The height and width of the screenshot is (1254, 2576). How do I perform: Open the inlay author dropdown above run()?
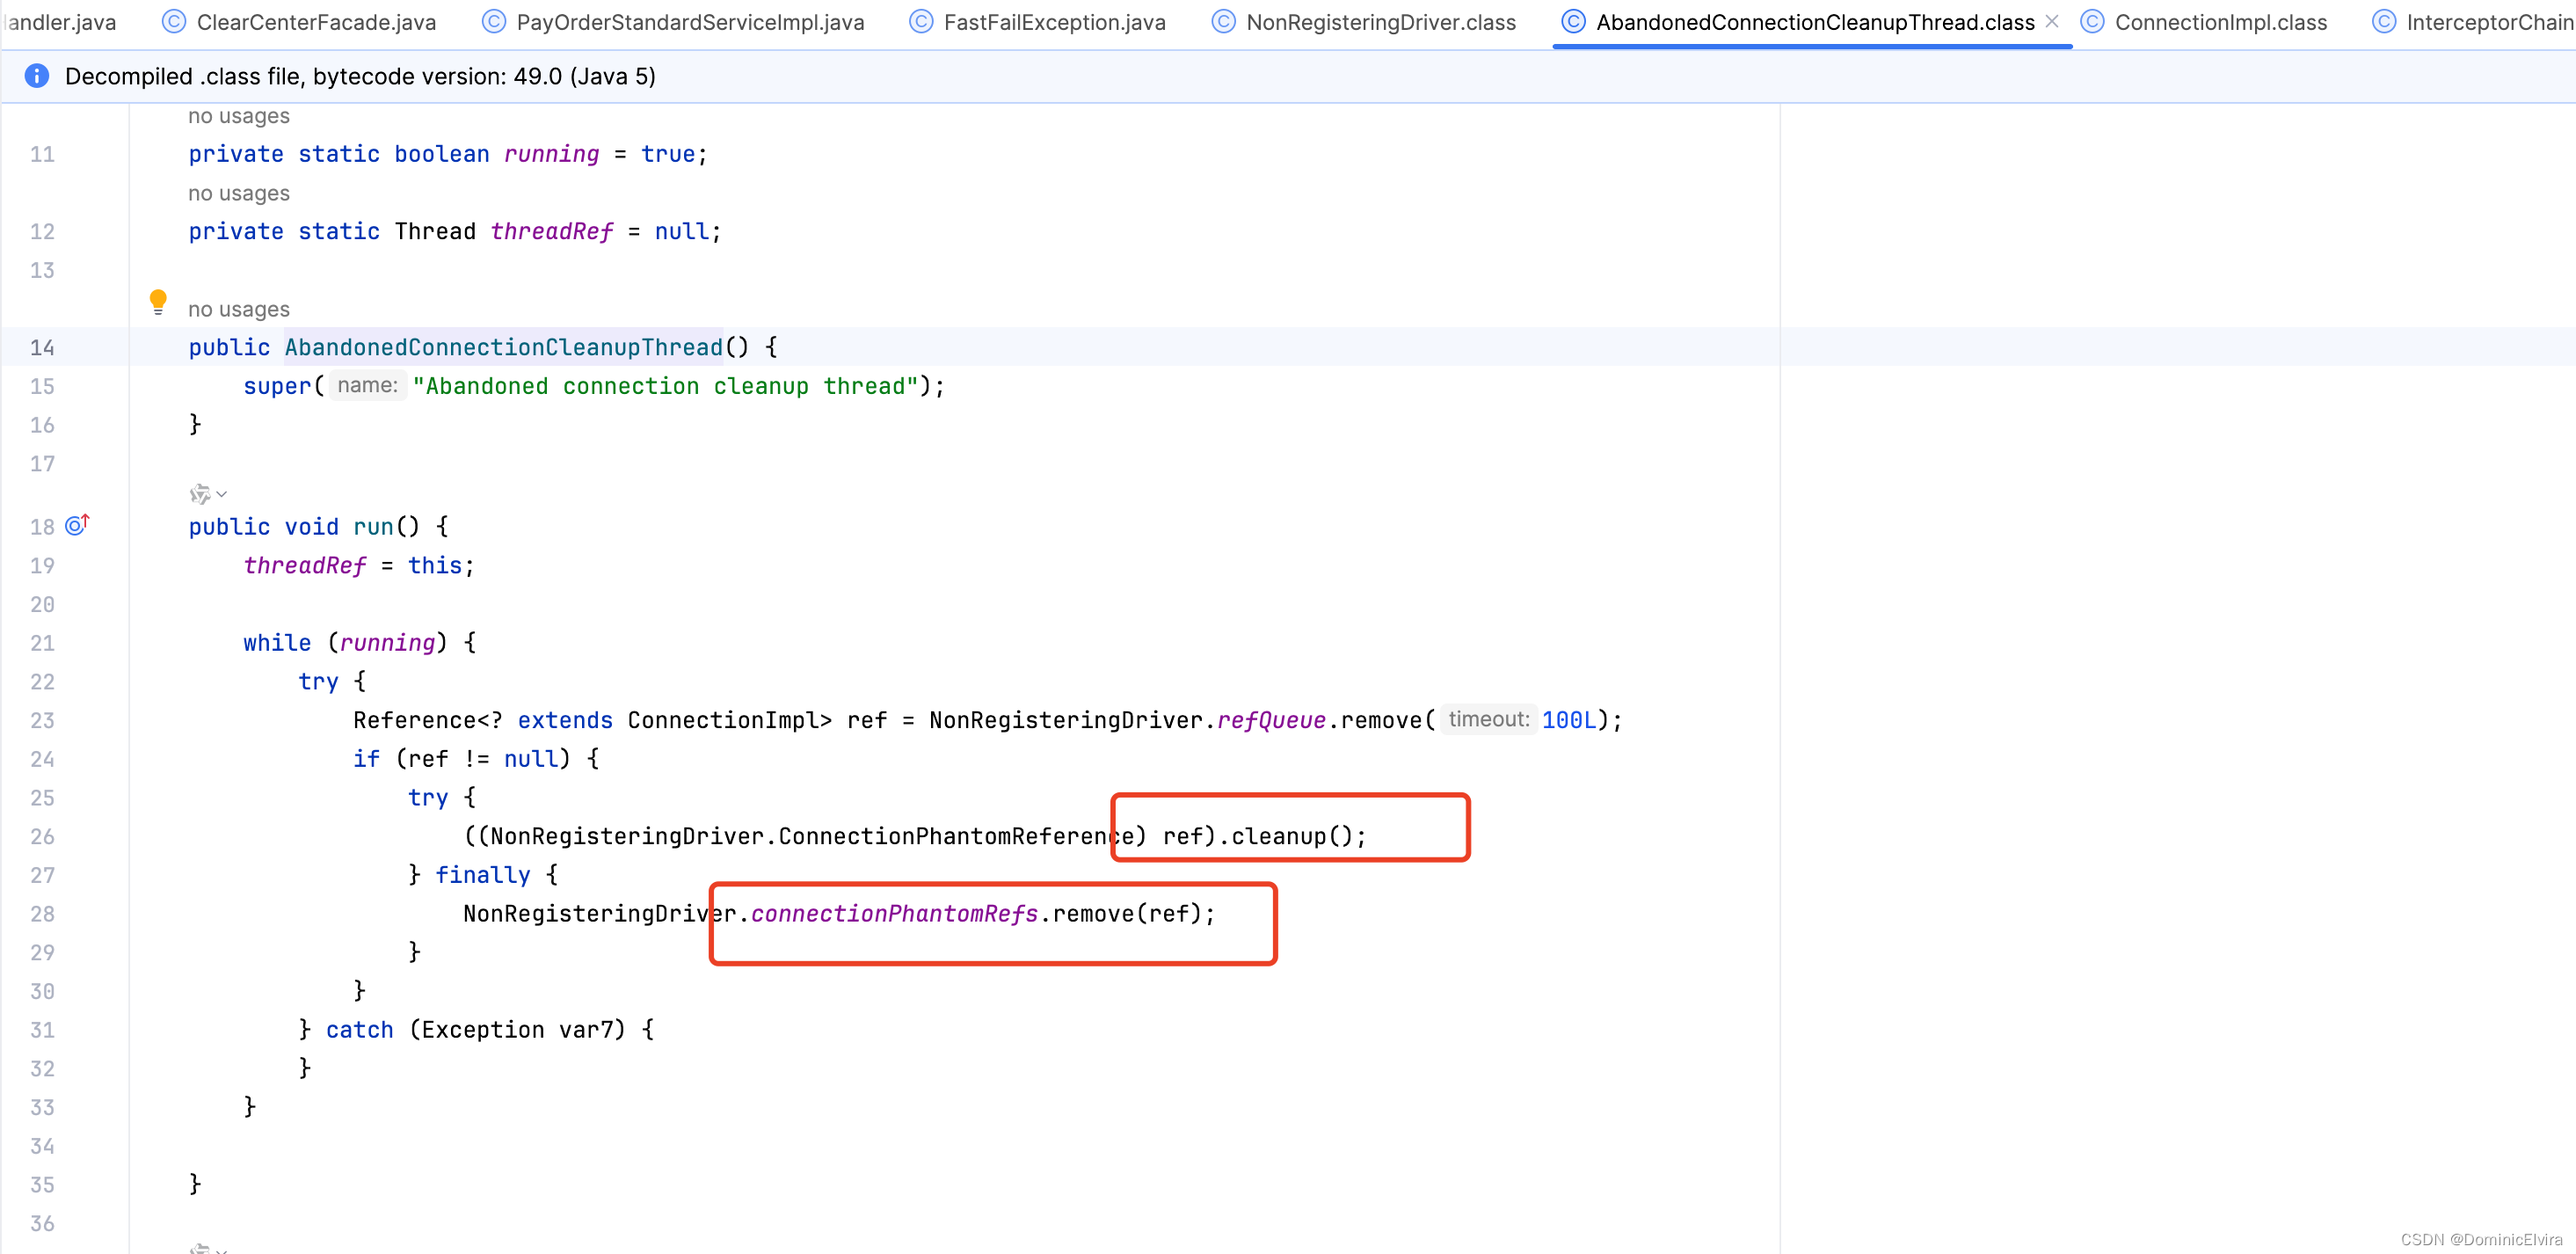tap(208, 494)
